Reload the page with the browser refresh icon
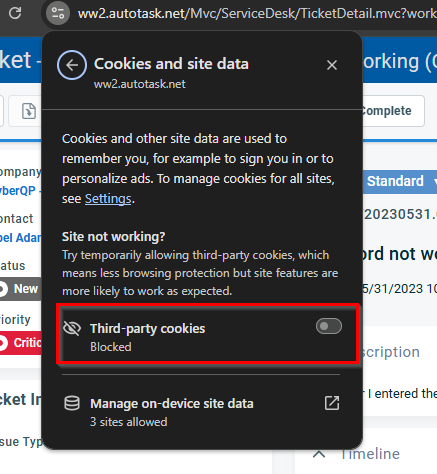 (15, 13)
